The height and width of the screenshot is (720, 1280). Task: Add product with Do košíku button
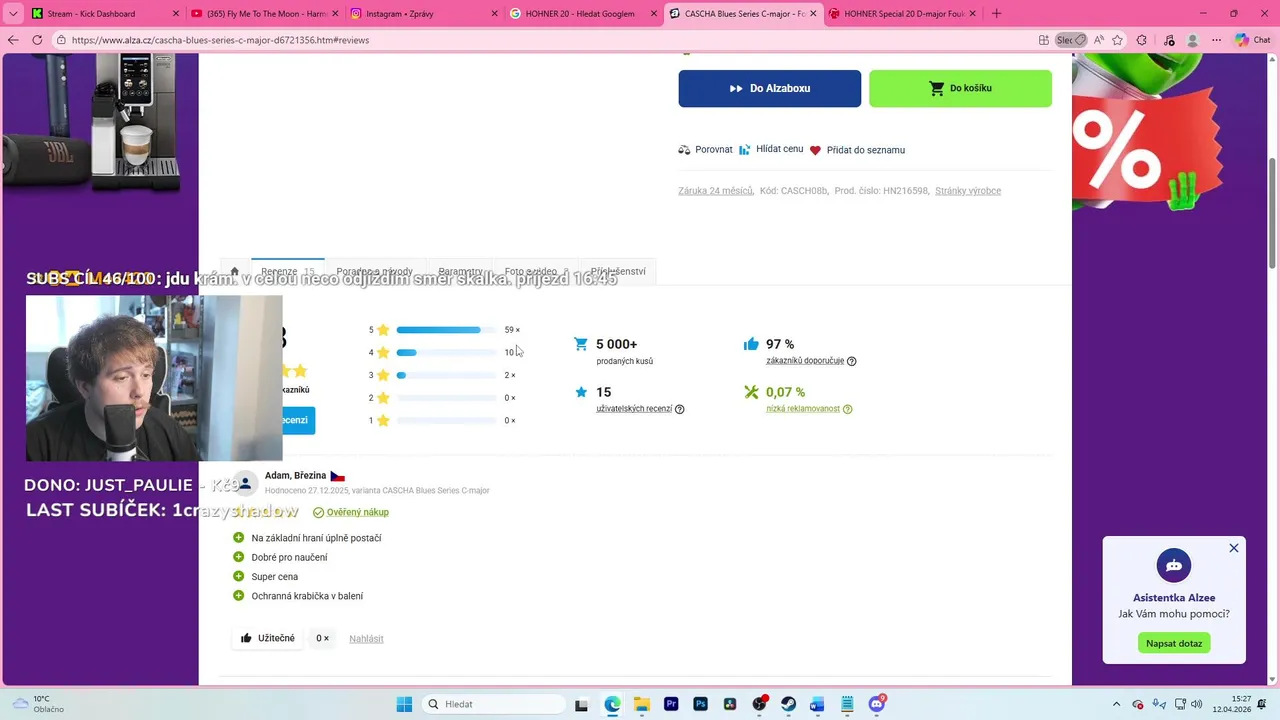pos(960,88)
